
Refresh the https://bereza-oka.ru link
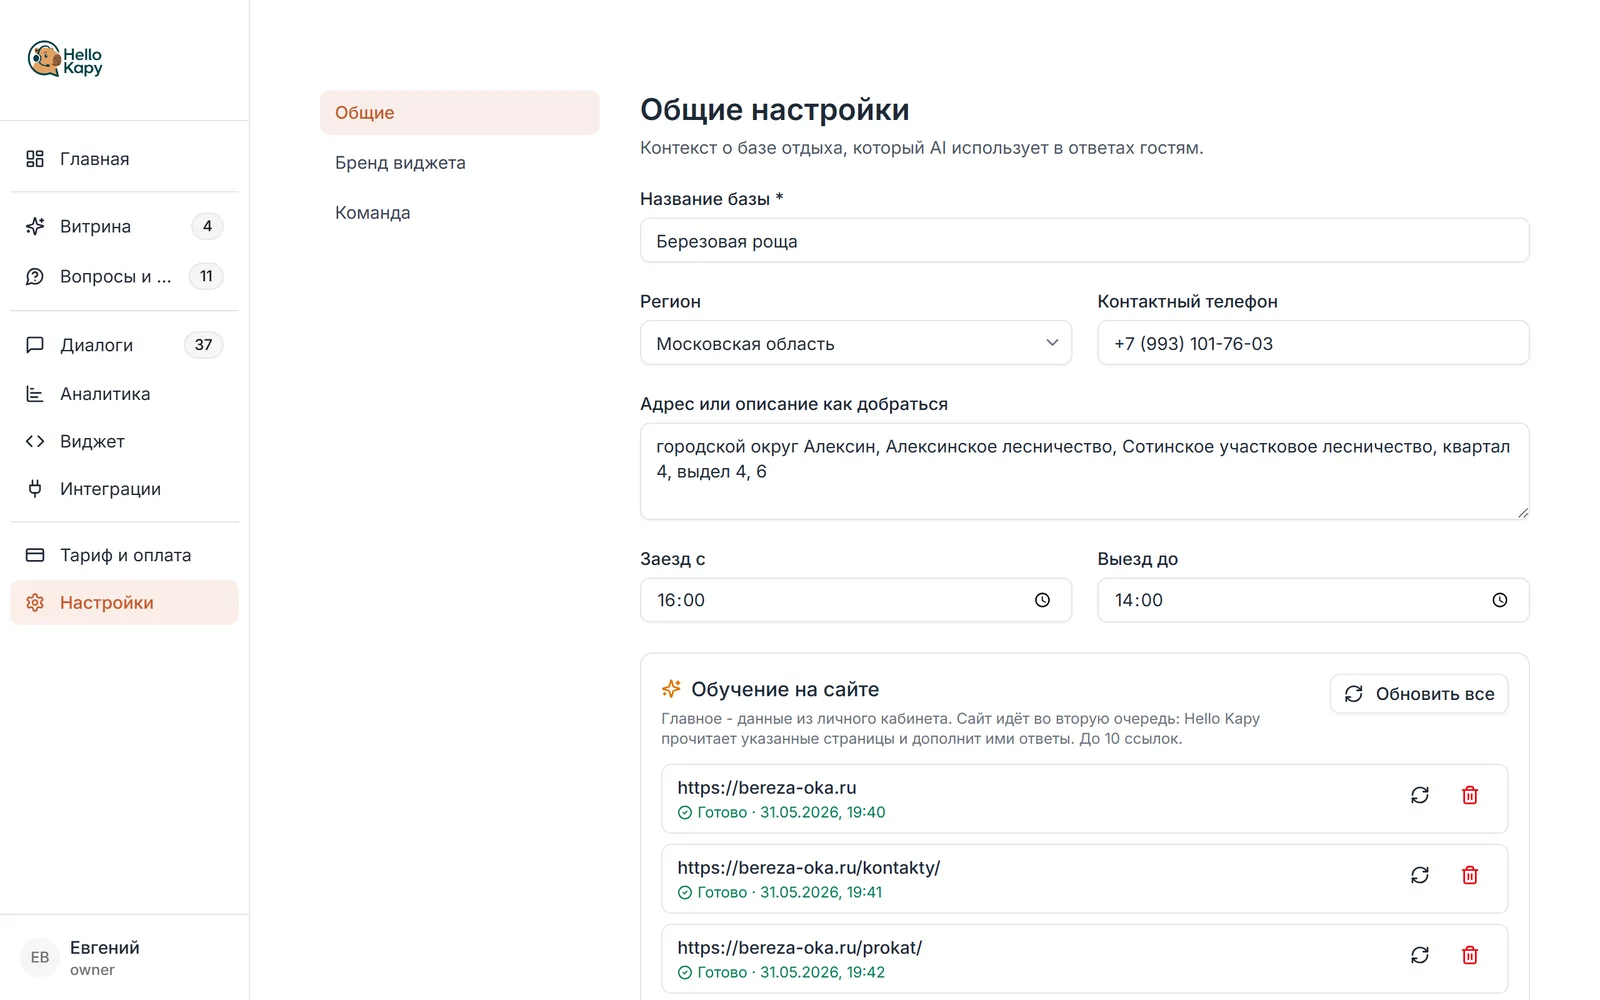tap(1420, 795)
